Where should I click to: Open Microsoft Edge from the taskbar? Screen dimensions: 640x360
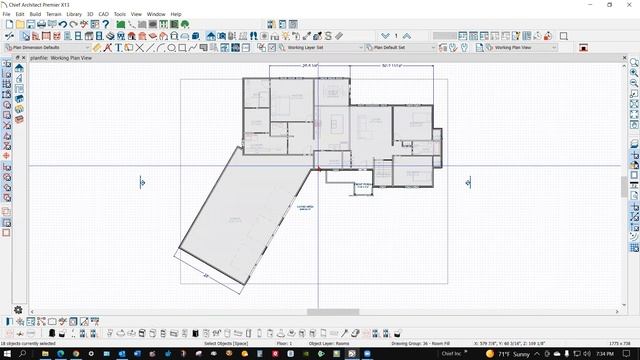coord(60,353)
